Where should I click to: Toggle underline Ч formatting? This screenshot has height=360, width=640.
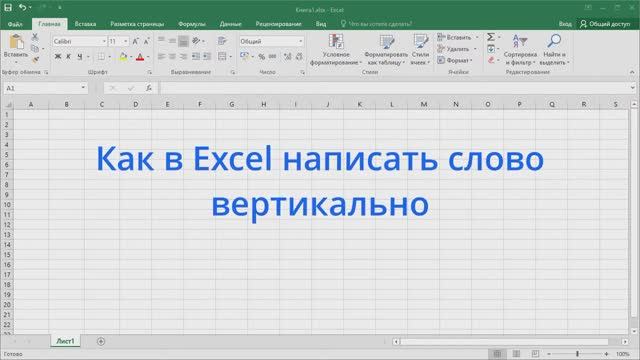(80, 56)
